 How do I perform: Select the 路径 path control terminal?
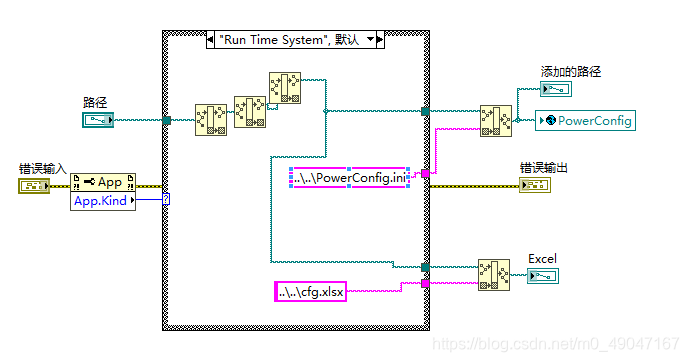(x=98, y=120)
